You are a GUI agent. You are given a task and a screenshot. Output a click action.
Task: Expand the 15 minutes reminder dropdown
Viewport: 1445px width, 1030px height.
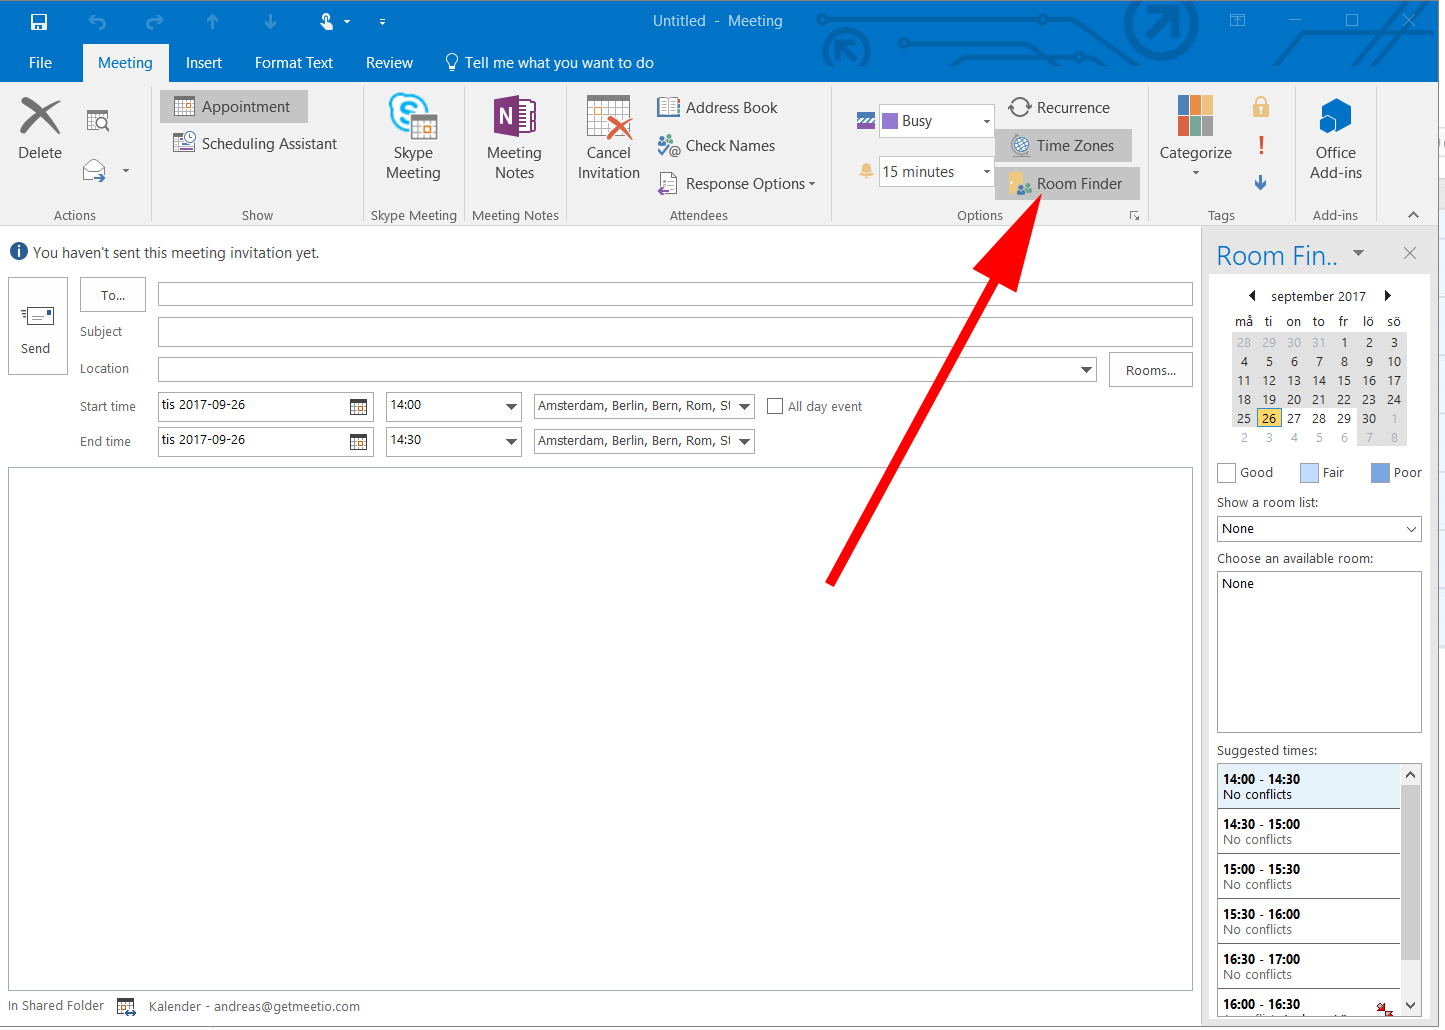985,171
